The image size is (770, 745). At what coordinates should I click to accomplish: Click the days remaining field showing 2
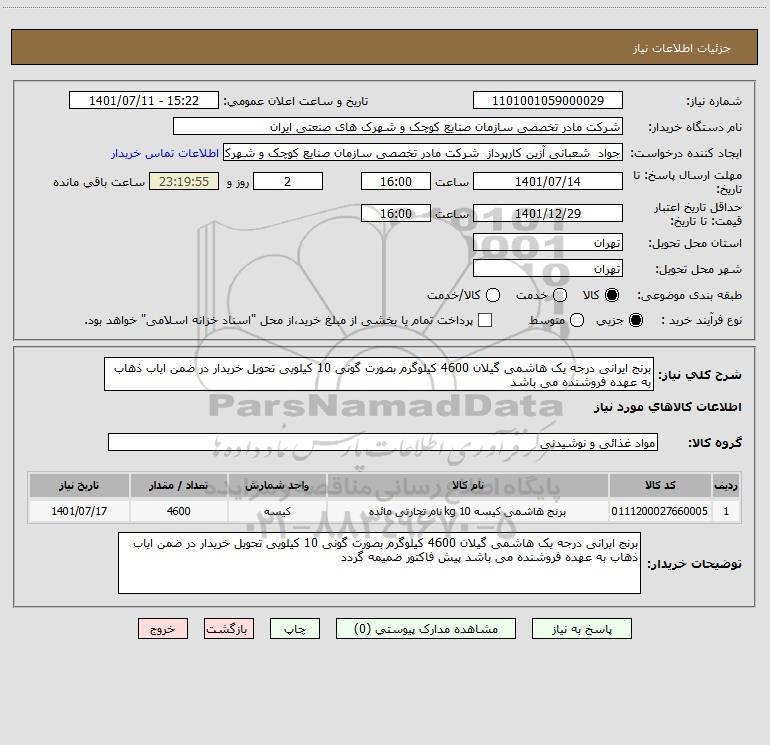[288, 181]
